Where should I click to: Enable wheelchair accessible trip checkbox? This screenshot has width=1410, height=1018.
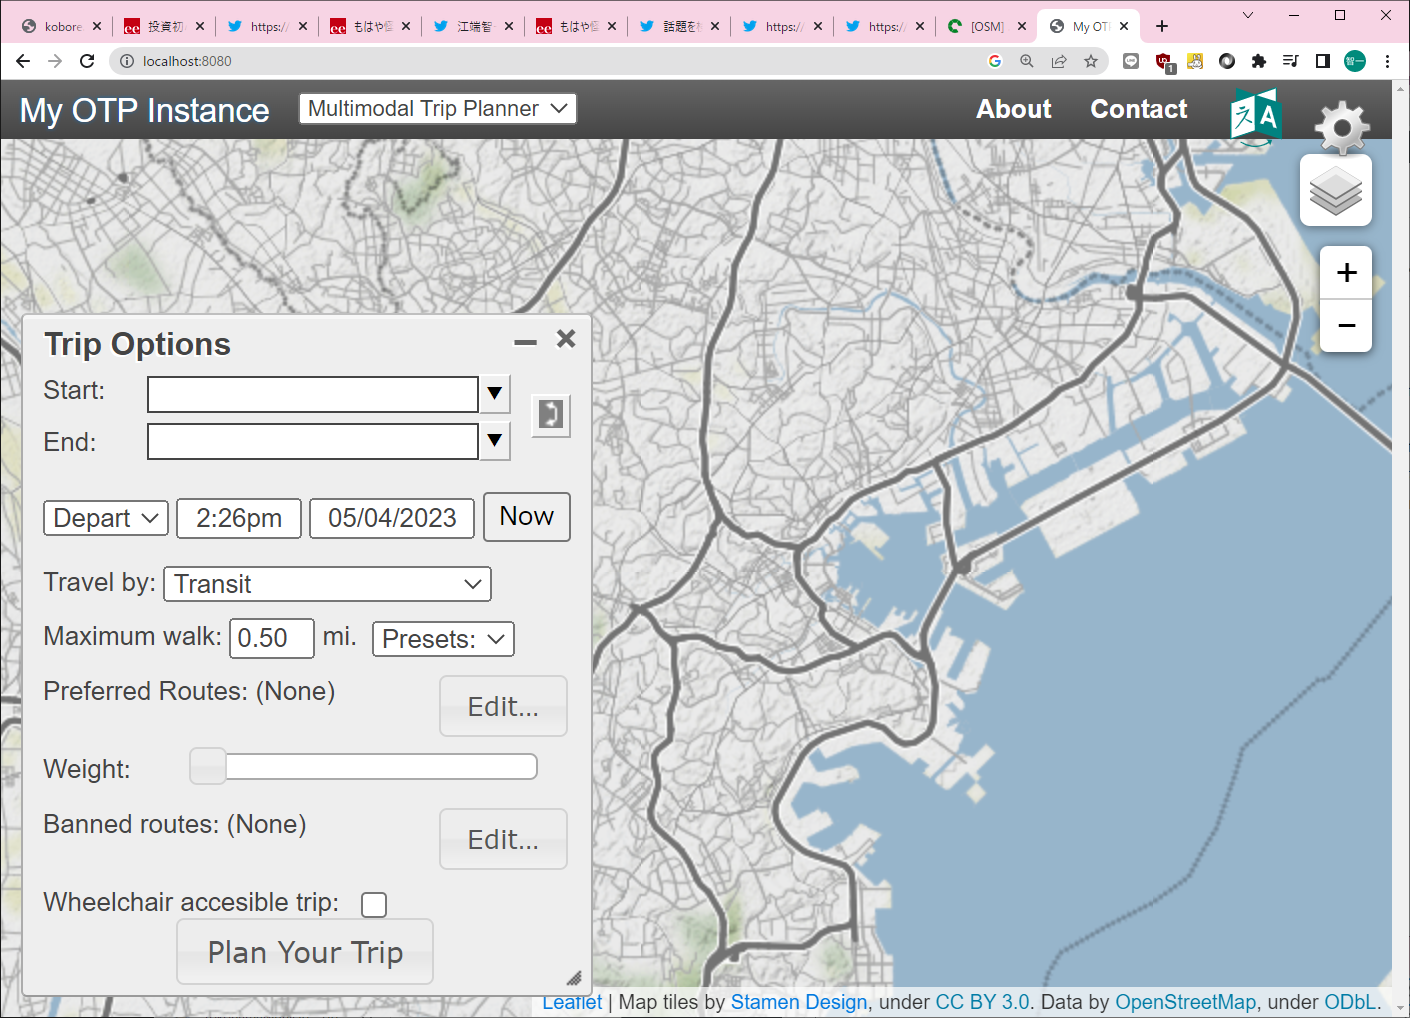pyautogui.click(x=374, y=904)
